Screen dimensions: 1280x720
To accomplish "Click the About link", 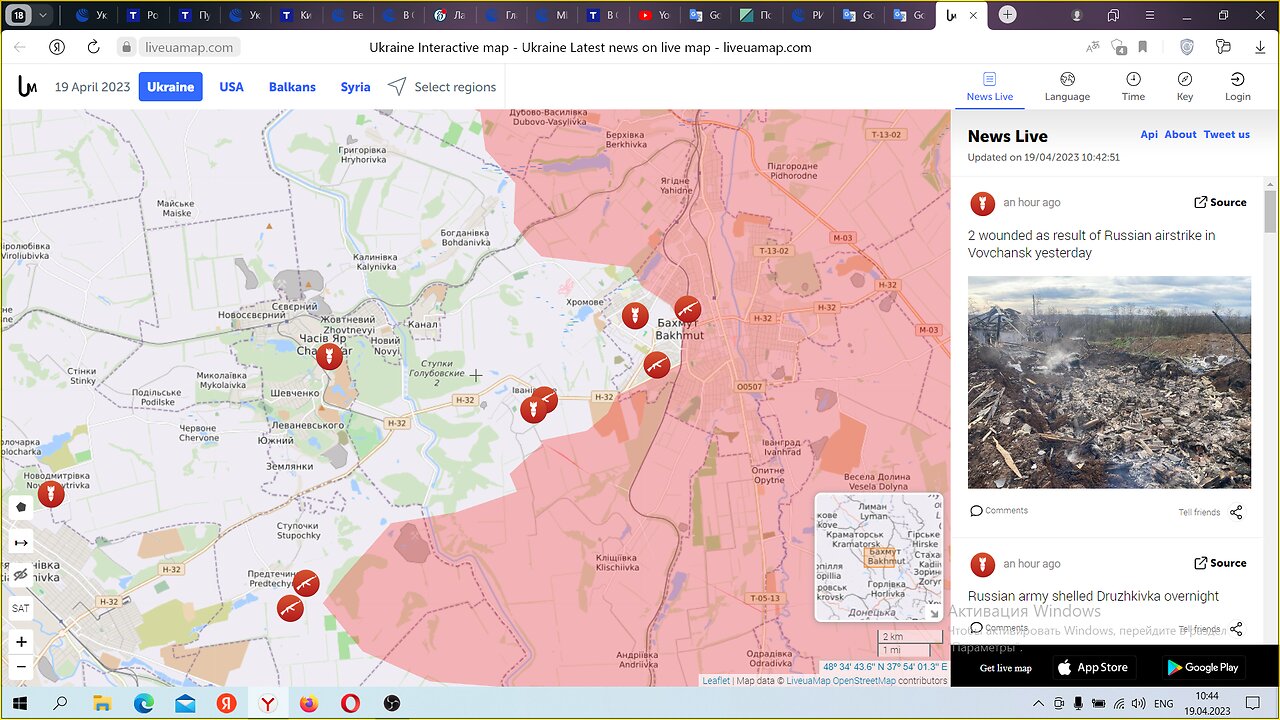I will click(x=1180, y=134).
